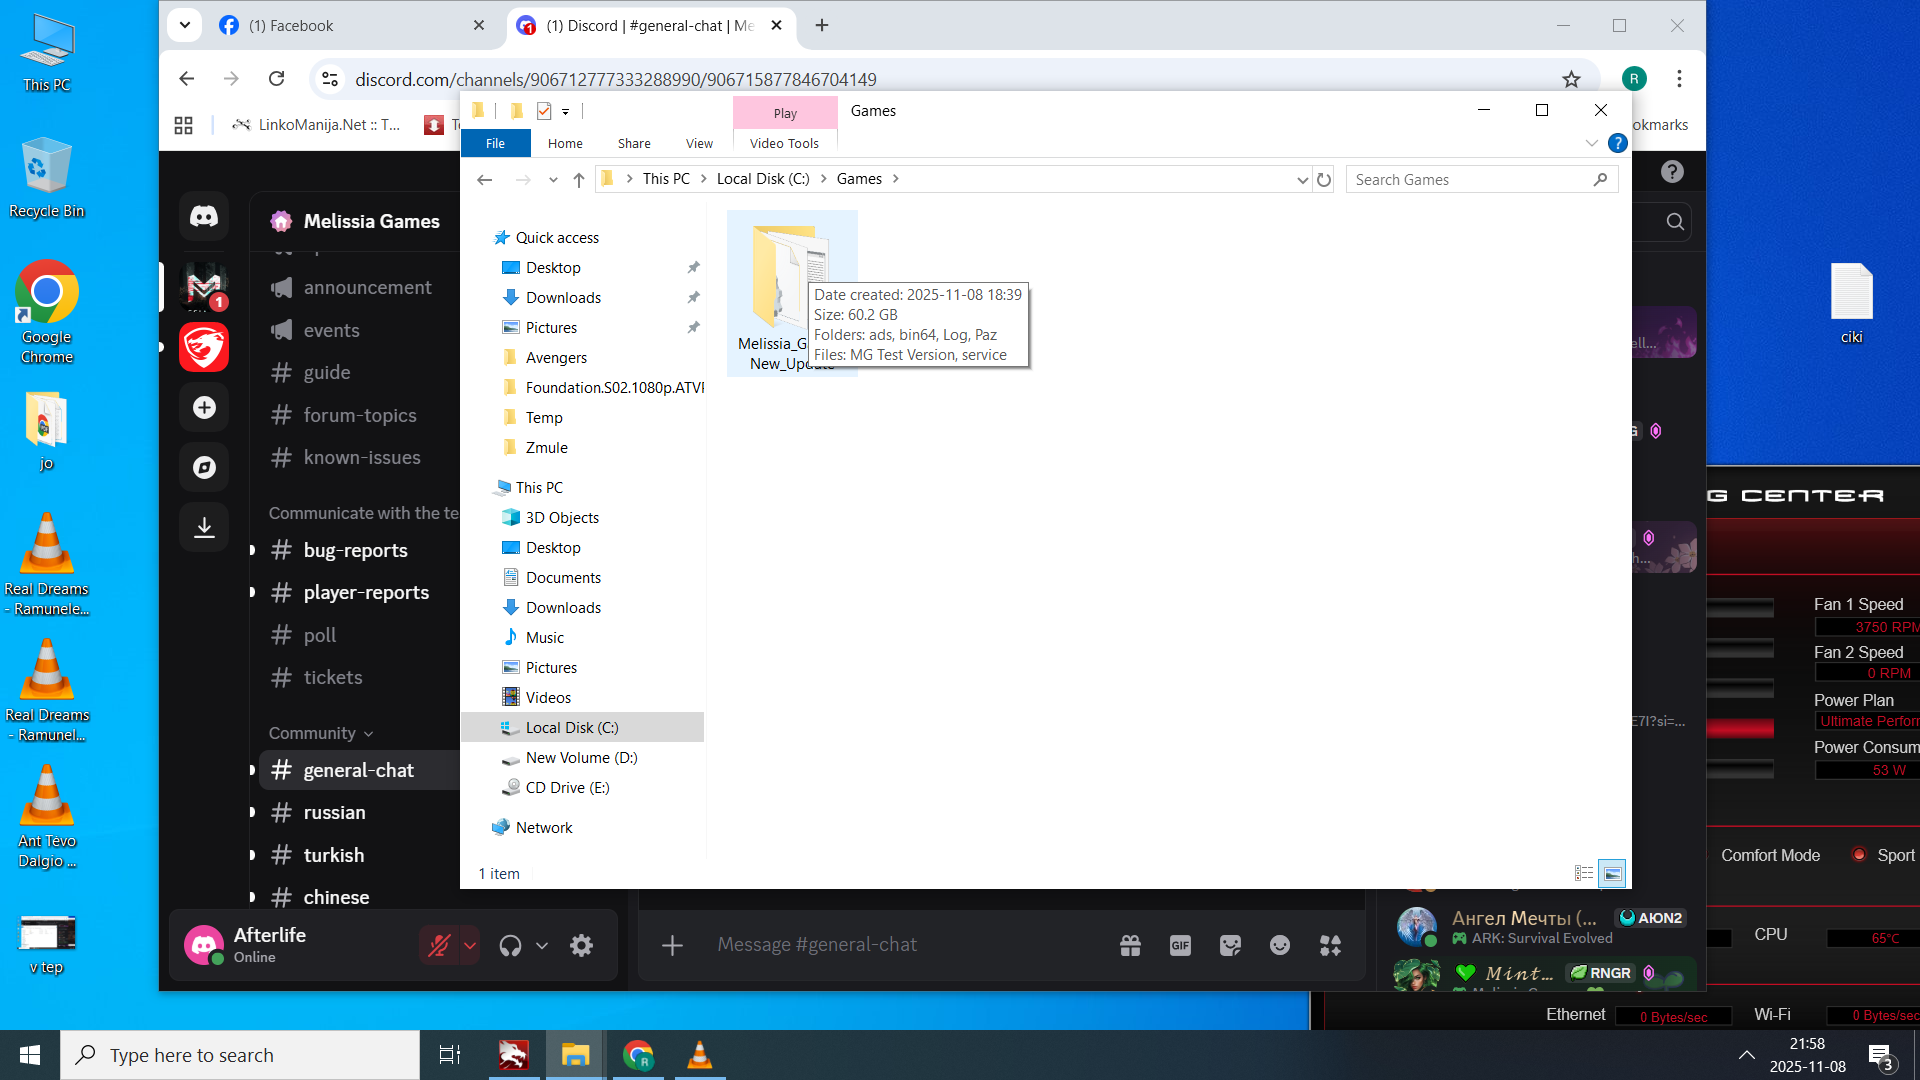Screen dimensions: 1920x1080
Task: Open the View ribbon tab
Action: click(x=699, y=143)
